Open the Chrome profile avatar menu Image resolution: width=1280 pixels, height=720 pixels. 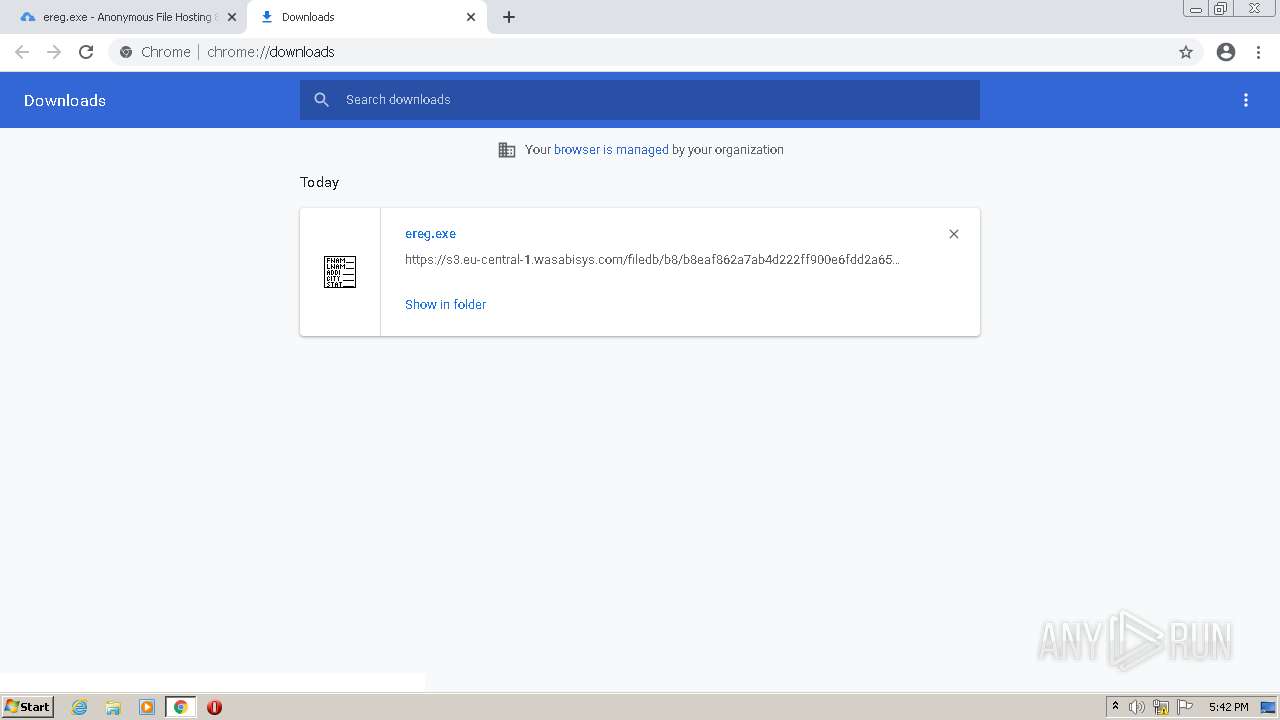[1226, 52]
